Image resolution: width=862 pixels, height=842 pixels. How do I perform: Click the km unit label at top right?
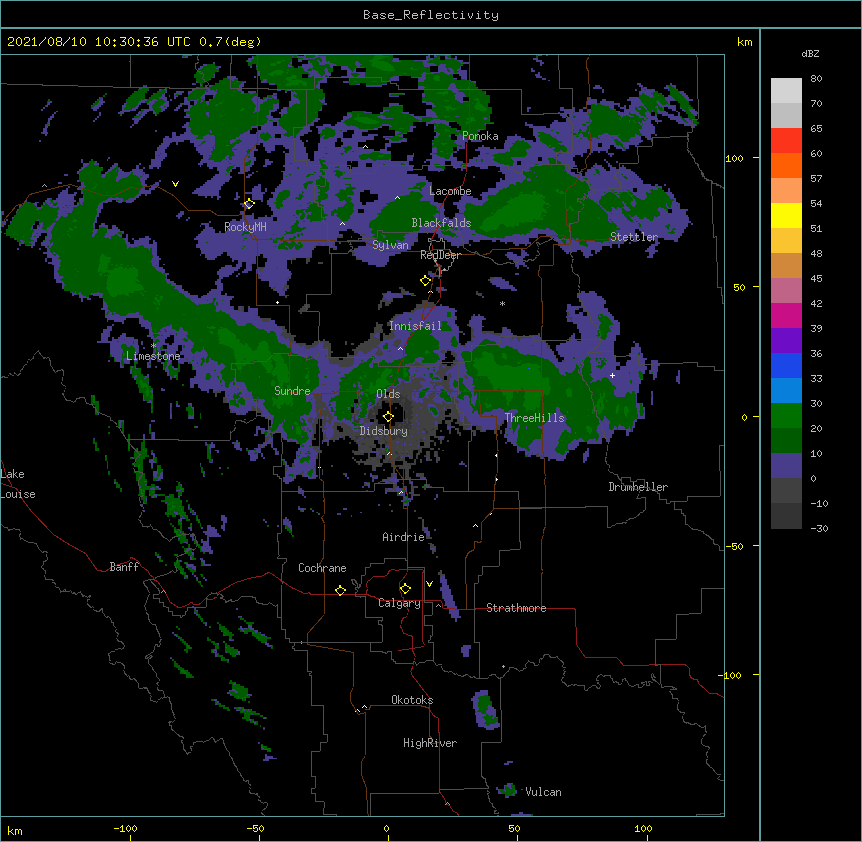pyautogui.click(x=744, y=42)
